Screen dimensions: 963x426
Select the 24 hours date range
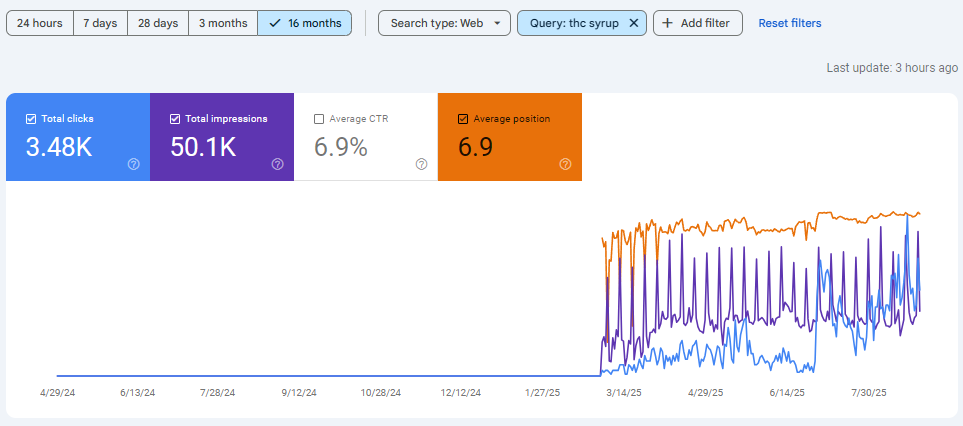click(x=40, y=23)
